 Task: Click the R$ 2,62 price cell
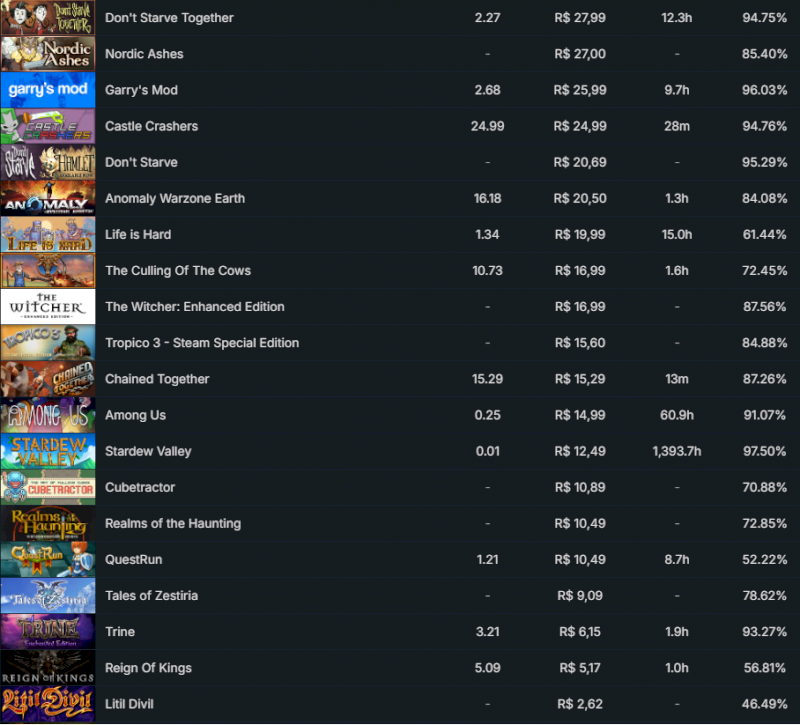point(580,704)
